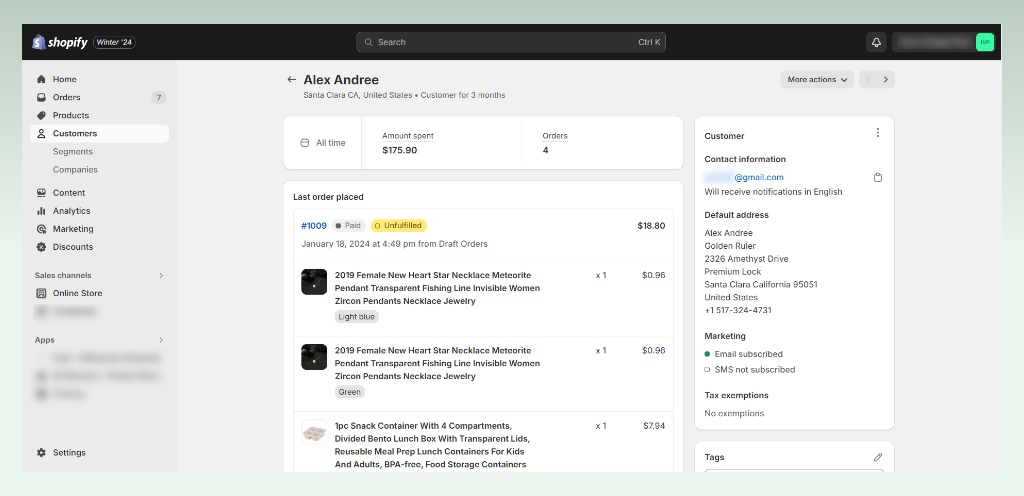Open Settings in the sidebar
Viewport: 1024px width, 496px height.
[x=99, y=452]
